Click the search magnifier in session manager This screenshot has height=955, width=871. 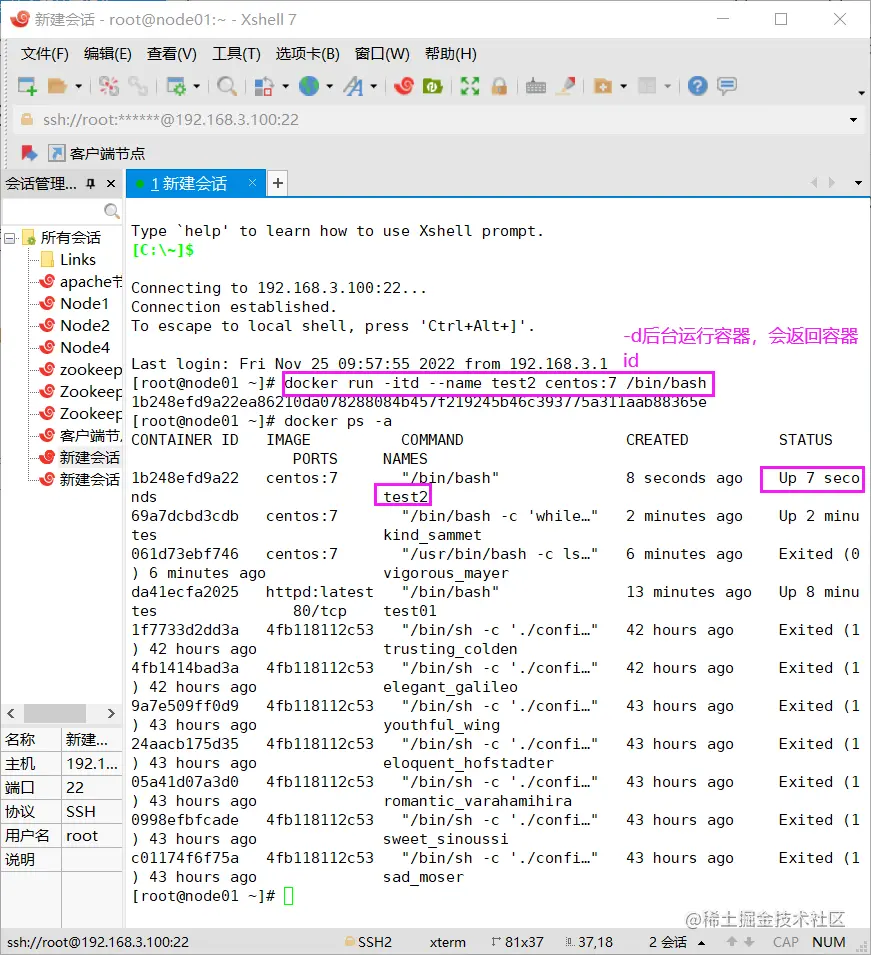point(111,211)
